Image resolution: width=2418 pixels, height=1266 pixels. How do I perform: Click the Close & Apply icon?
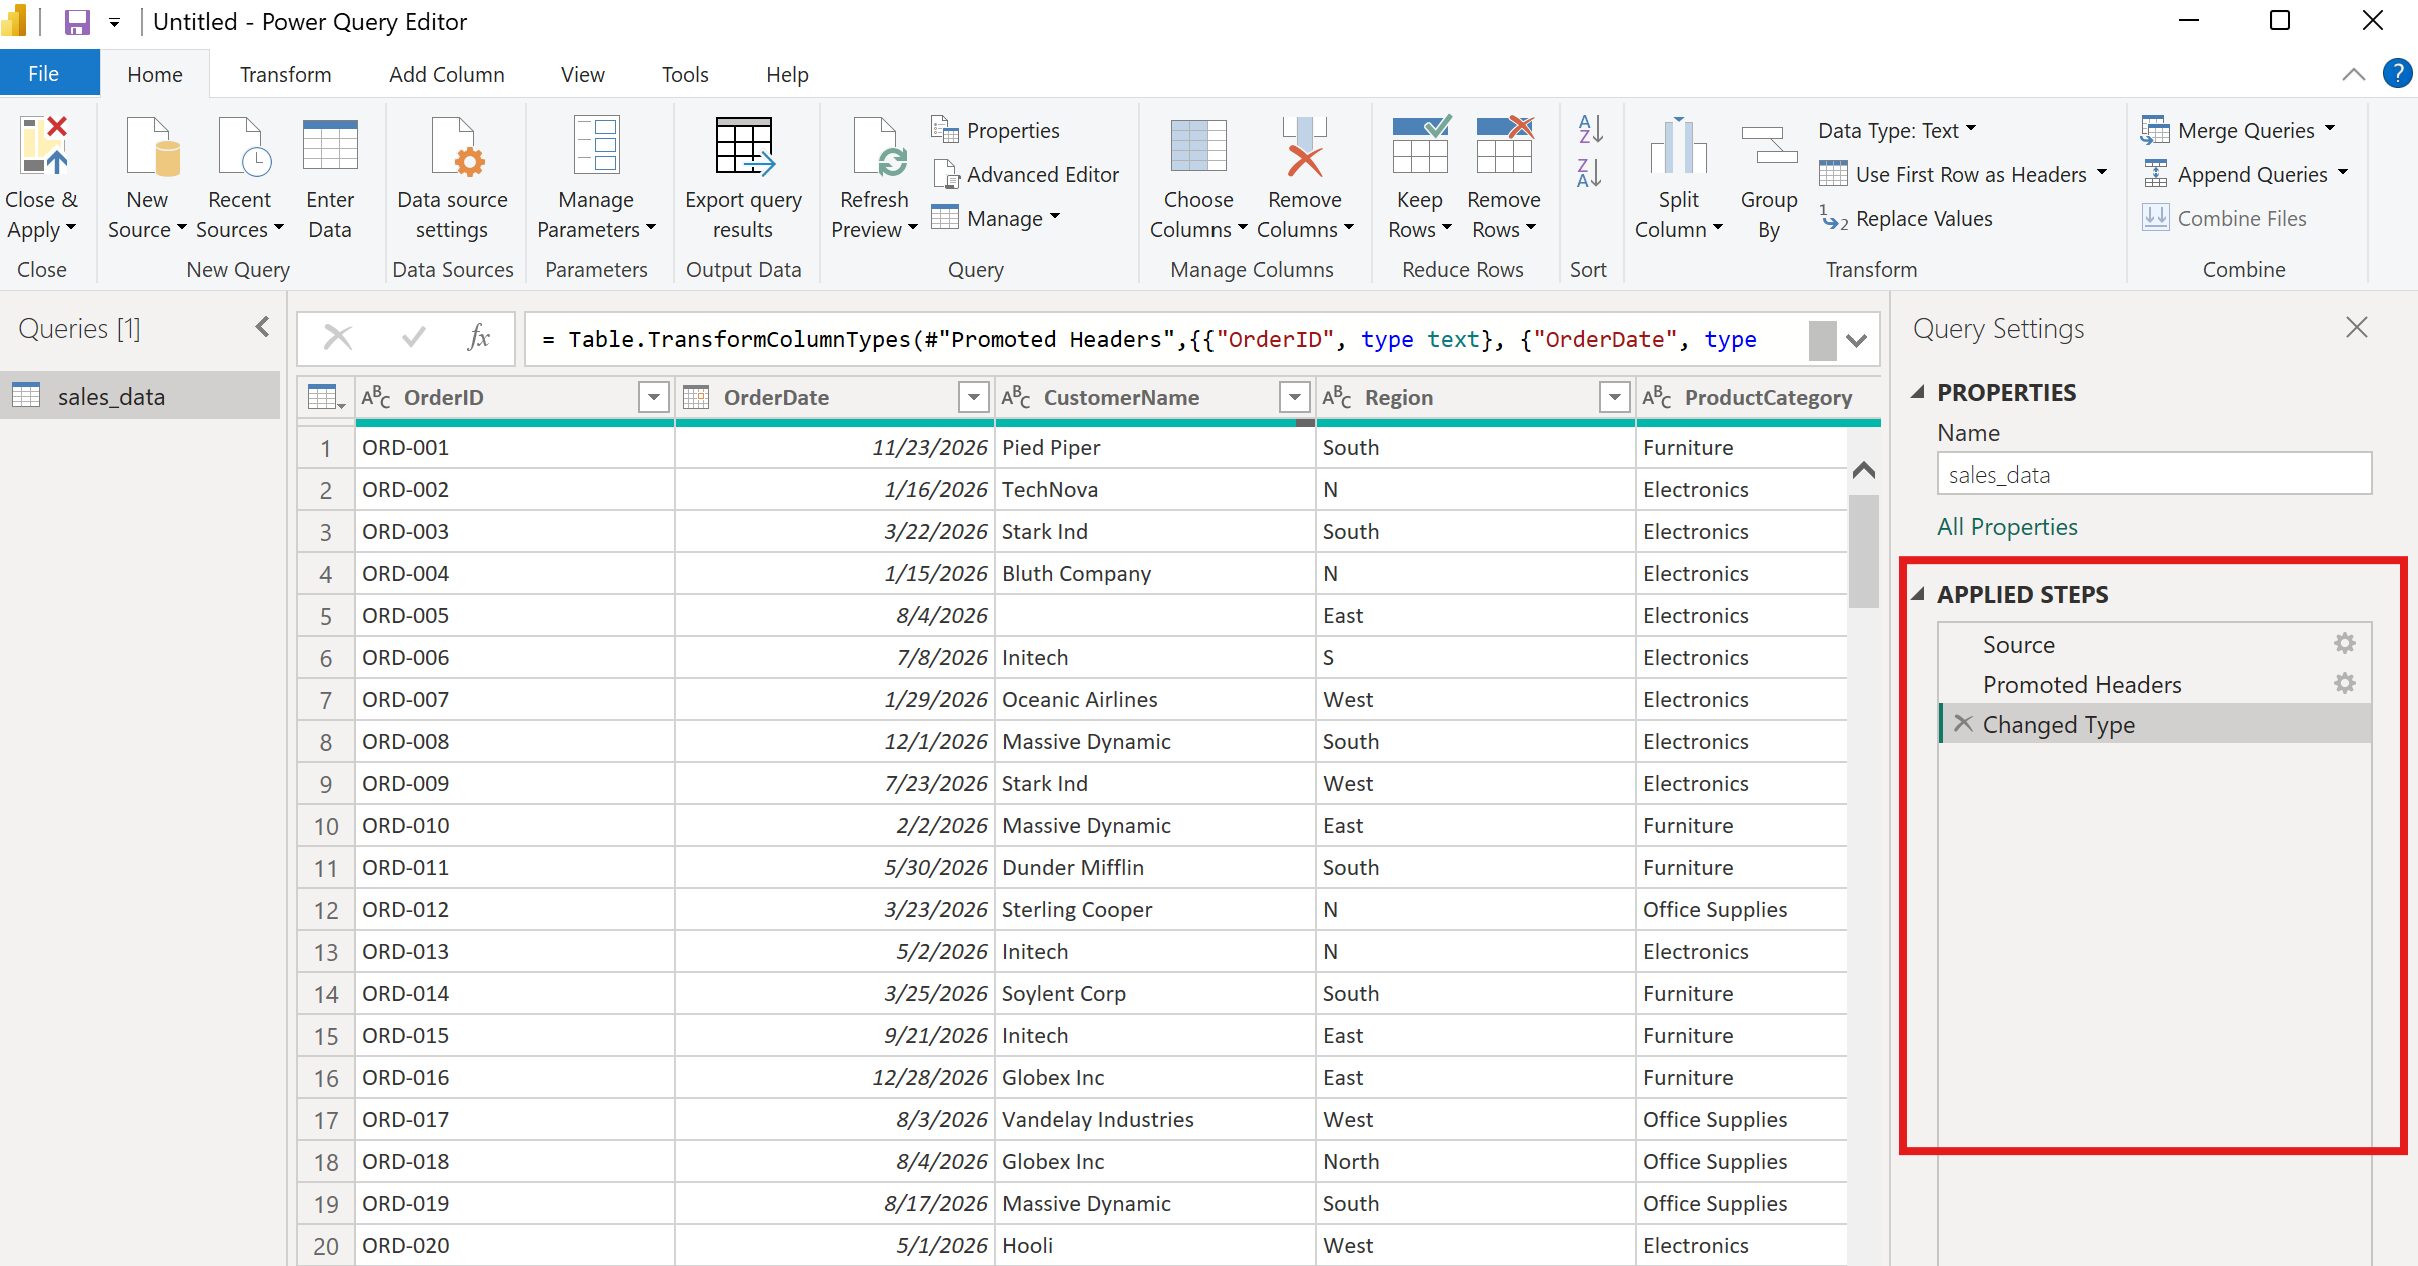coord(43,146)
